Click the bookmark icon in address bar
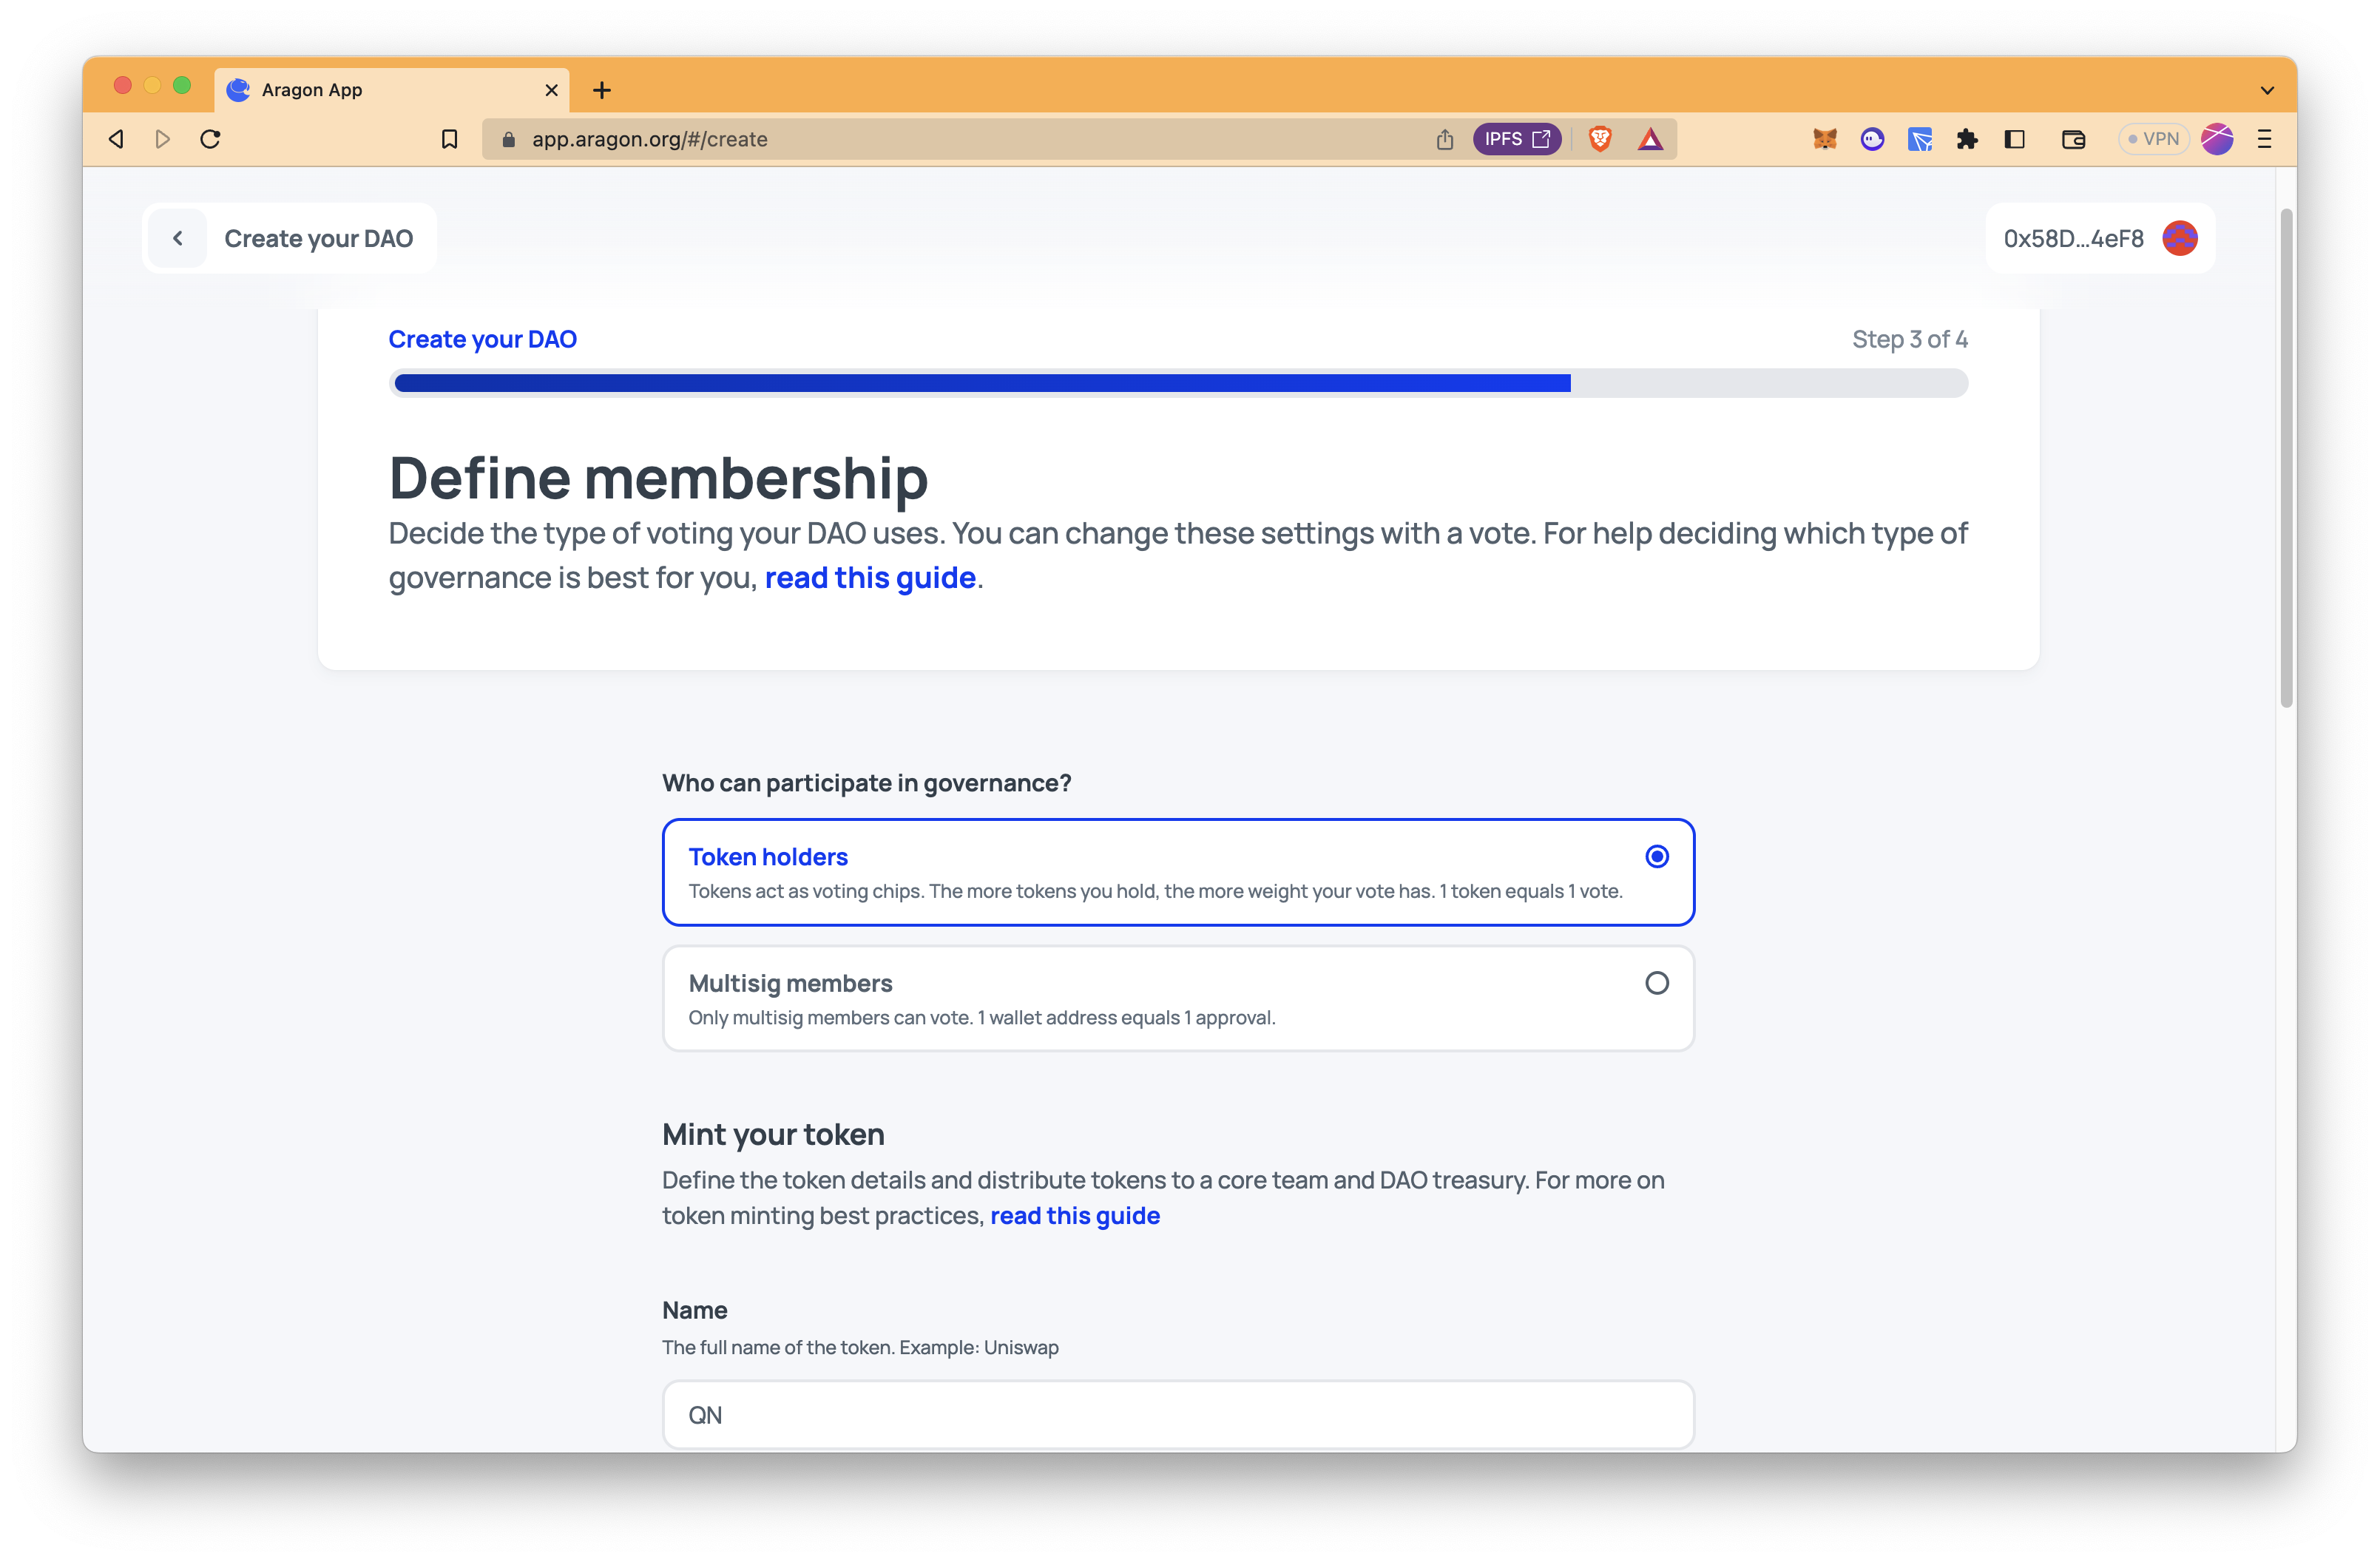Screen dimensions: 2380x1562 pos(450,138)
